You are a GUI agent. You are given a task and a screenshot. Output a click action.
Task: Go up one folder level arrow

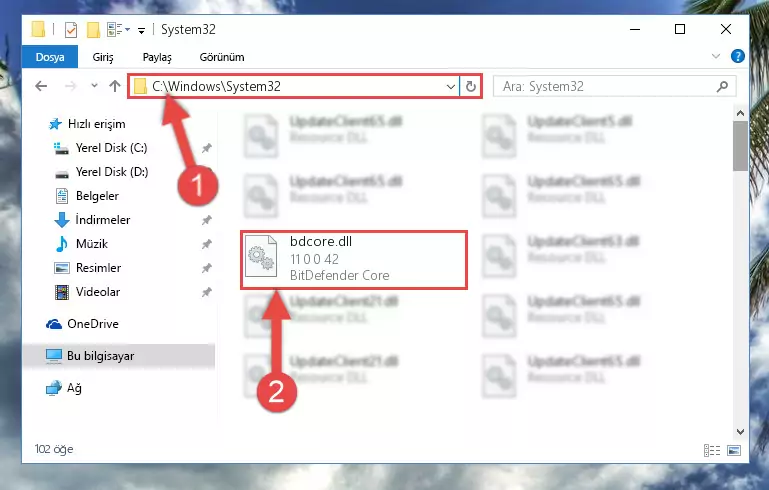click(x=115, y=86)
